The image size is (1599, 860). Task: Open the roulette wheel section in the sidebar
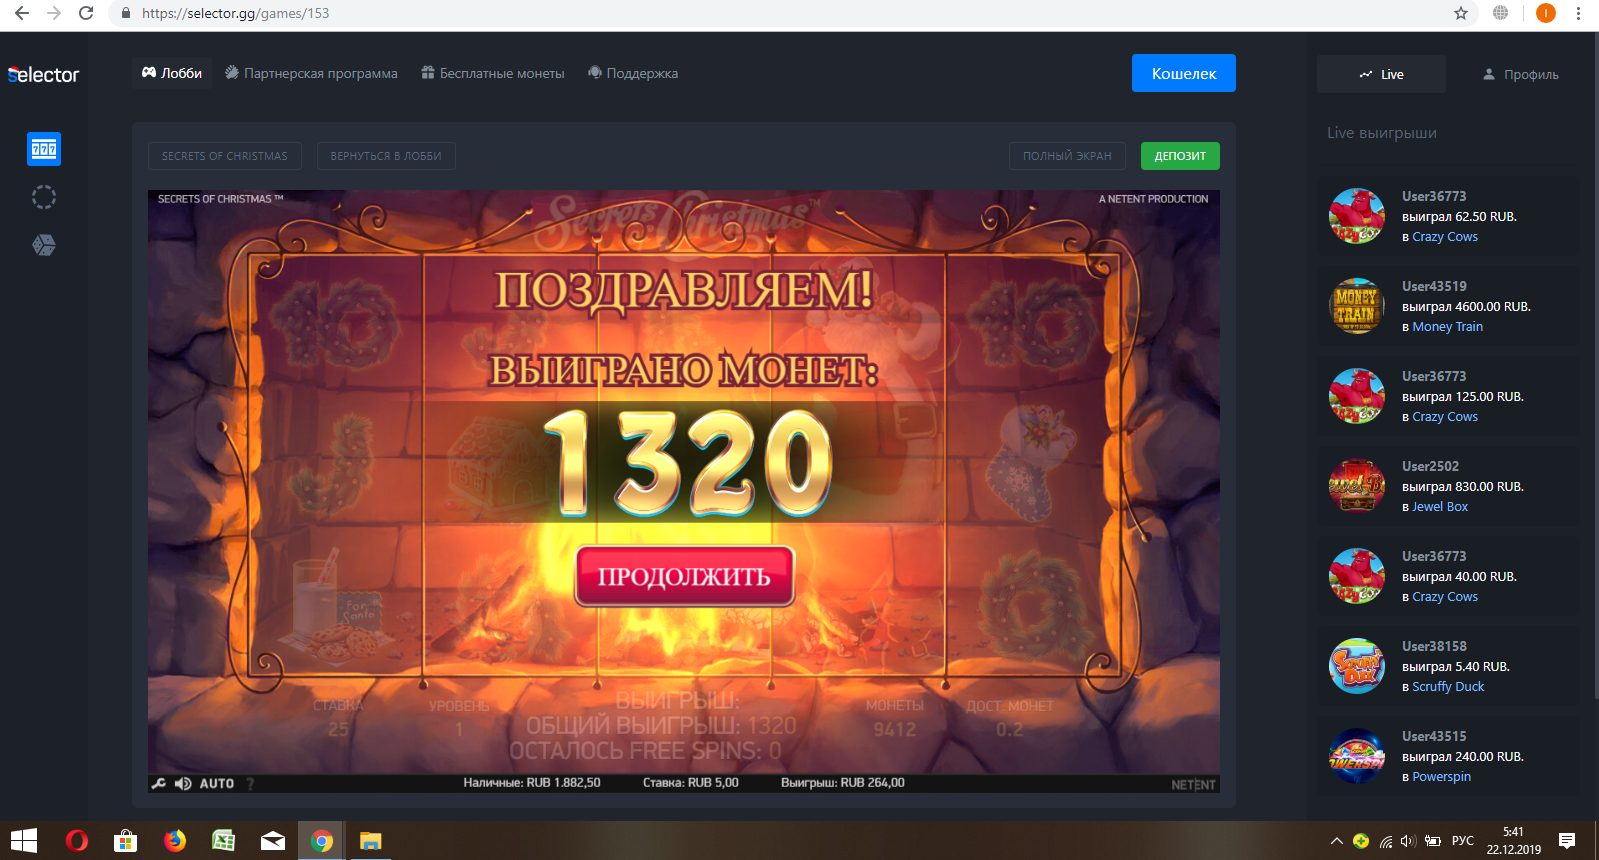pyautogui.click(x=44, y=197)
